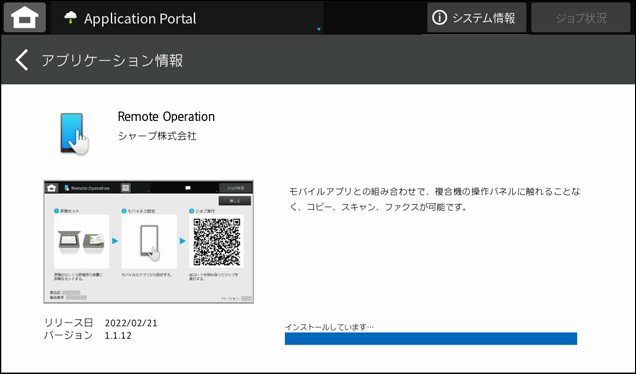Screen dimensions: 636x374
Task: Click the QR code in the preview image
Action: point(217,241)
